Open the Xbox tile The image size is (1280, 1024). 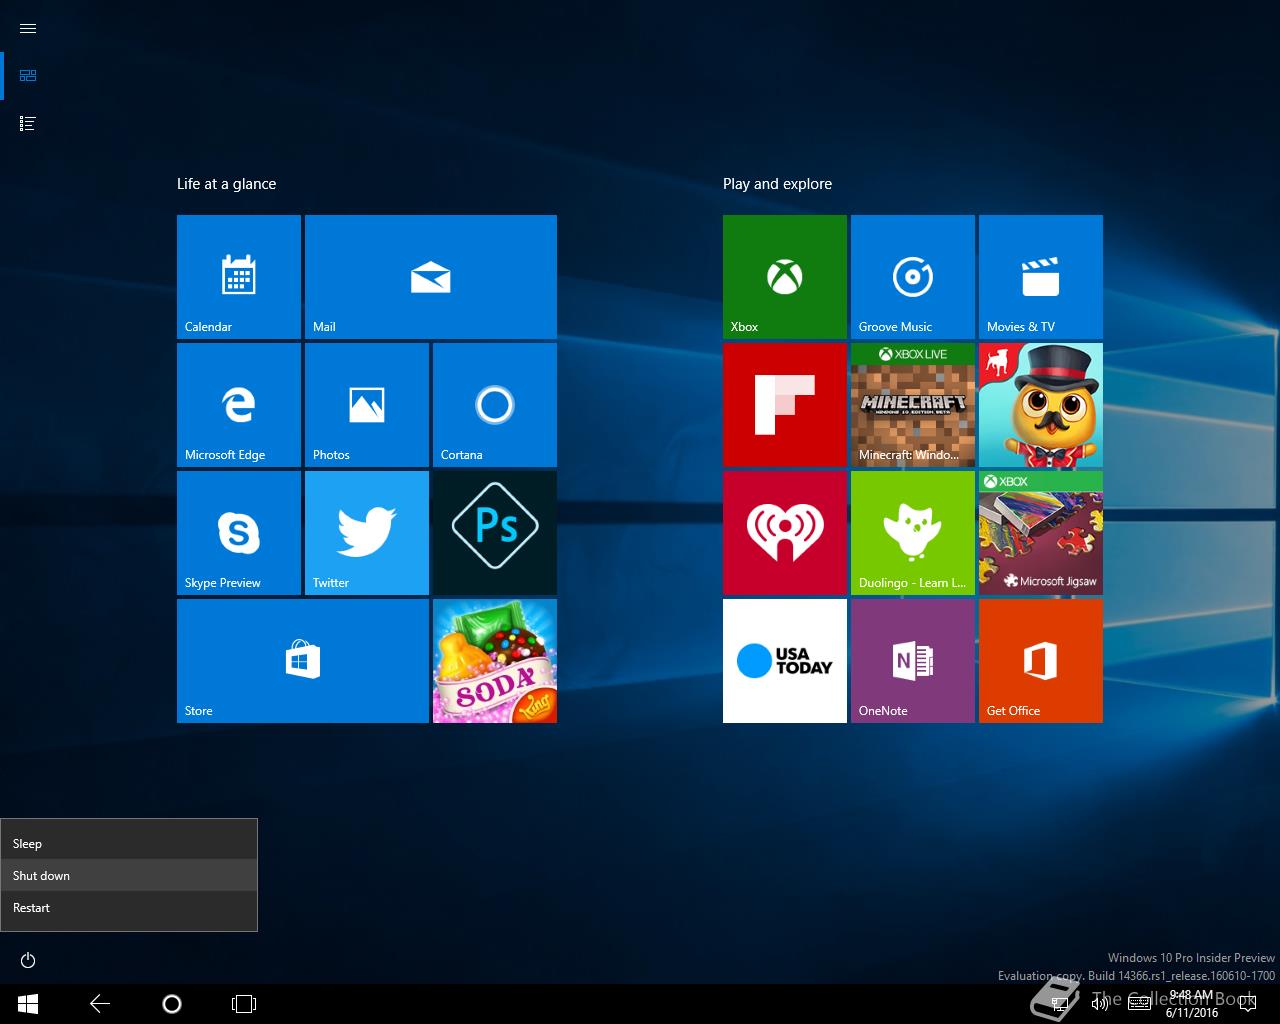click(785, 277)
